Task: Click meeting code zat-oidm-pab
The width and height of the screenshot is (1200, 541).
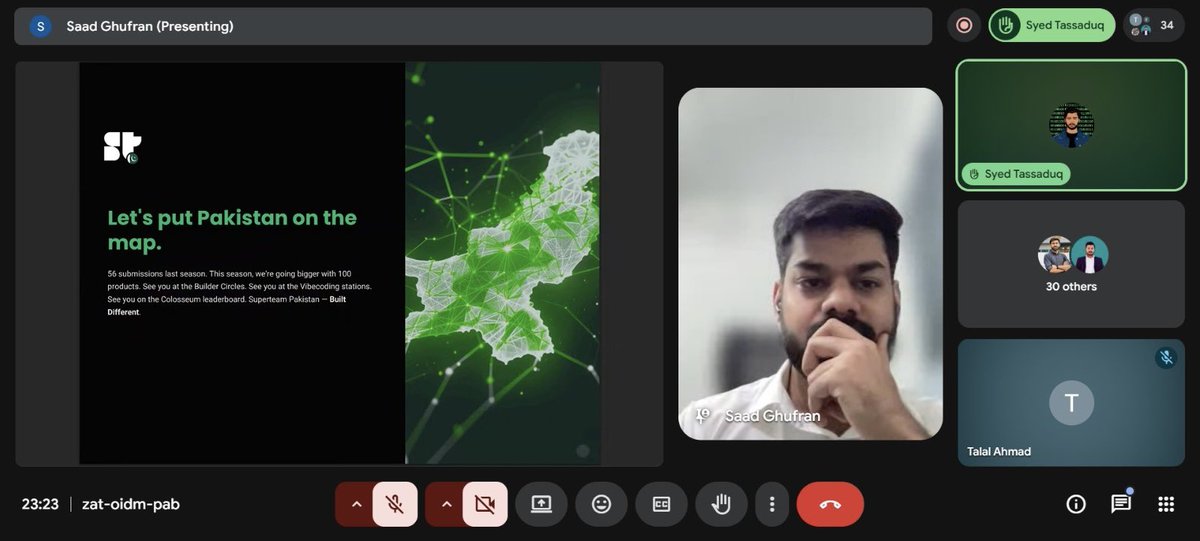Action: pos(131,504)
